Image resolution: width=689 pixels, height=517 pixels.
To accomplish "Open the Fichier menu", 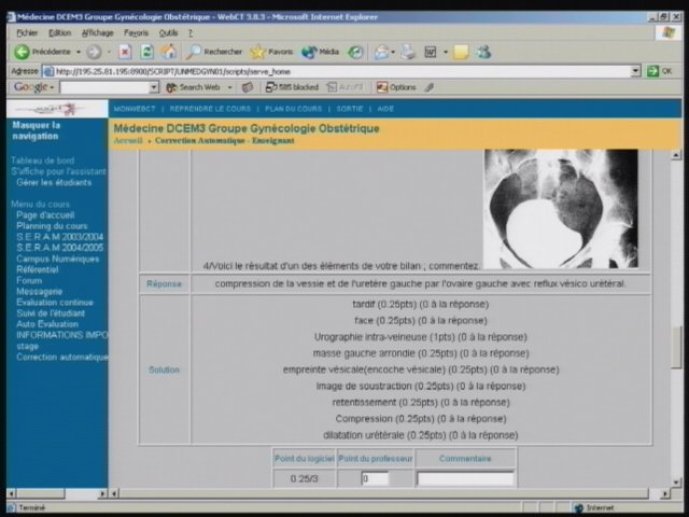I will (27, 33).
